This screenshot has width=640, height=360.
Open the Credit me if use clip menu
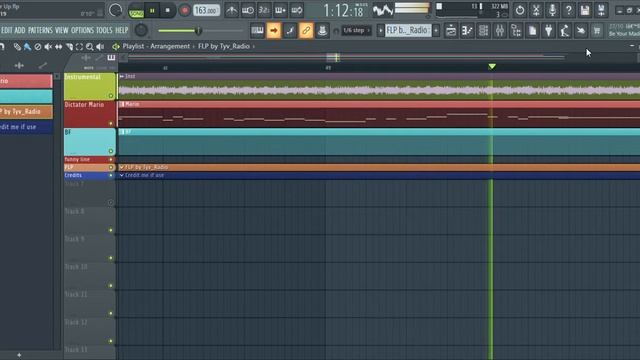point(122,175)
